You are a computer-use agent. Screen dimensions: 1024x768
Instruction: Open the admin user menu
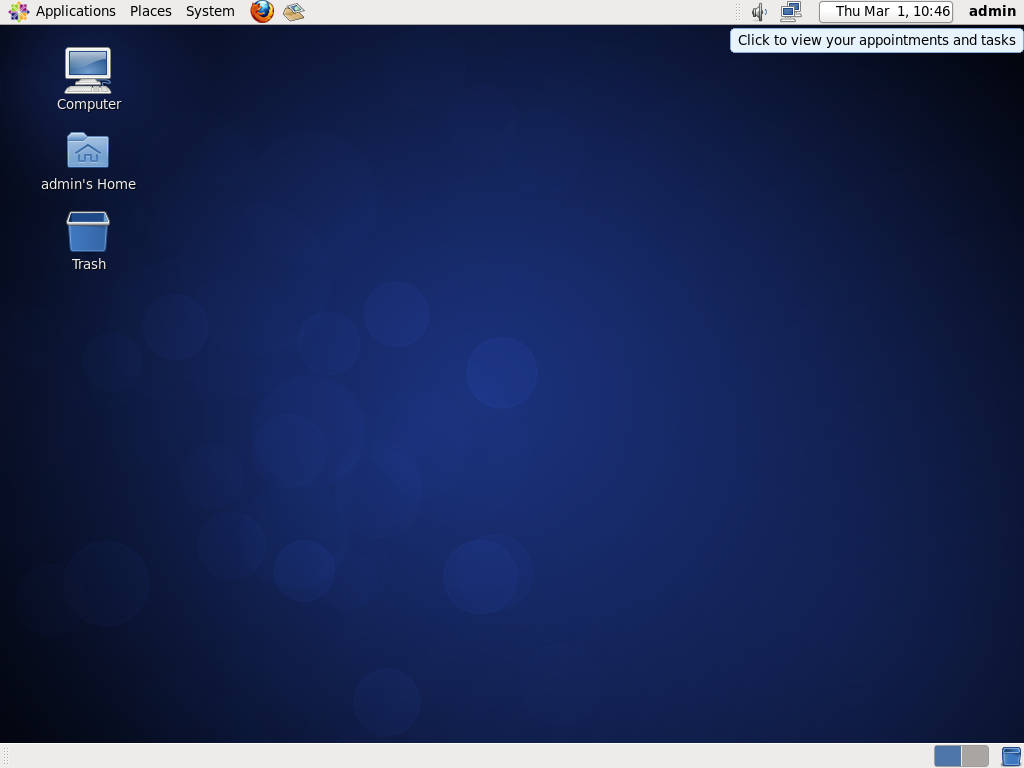click(991, 11)
